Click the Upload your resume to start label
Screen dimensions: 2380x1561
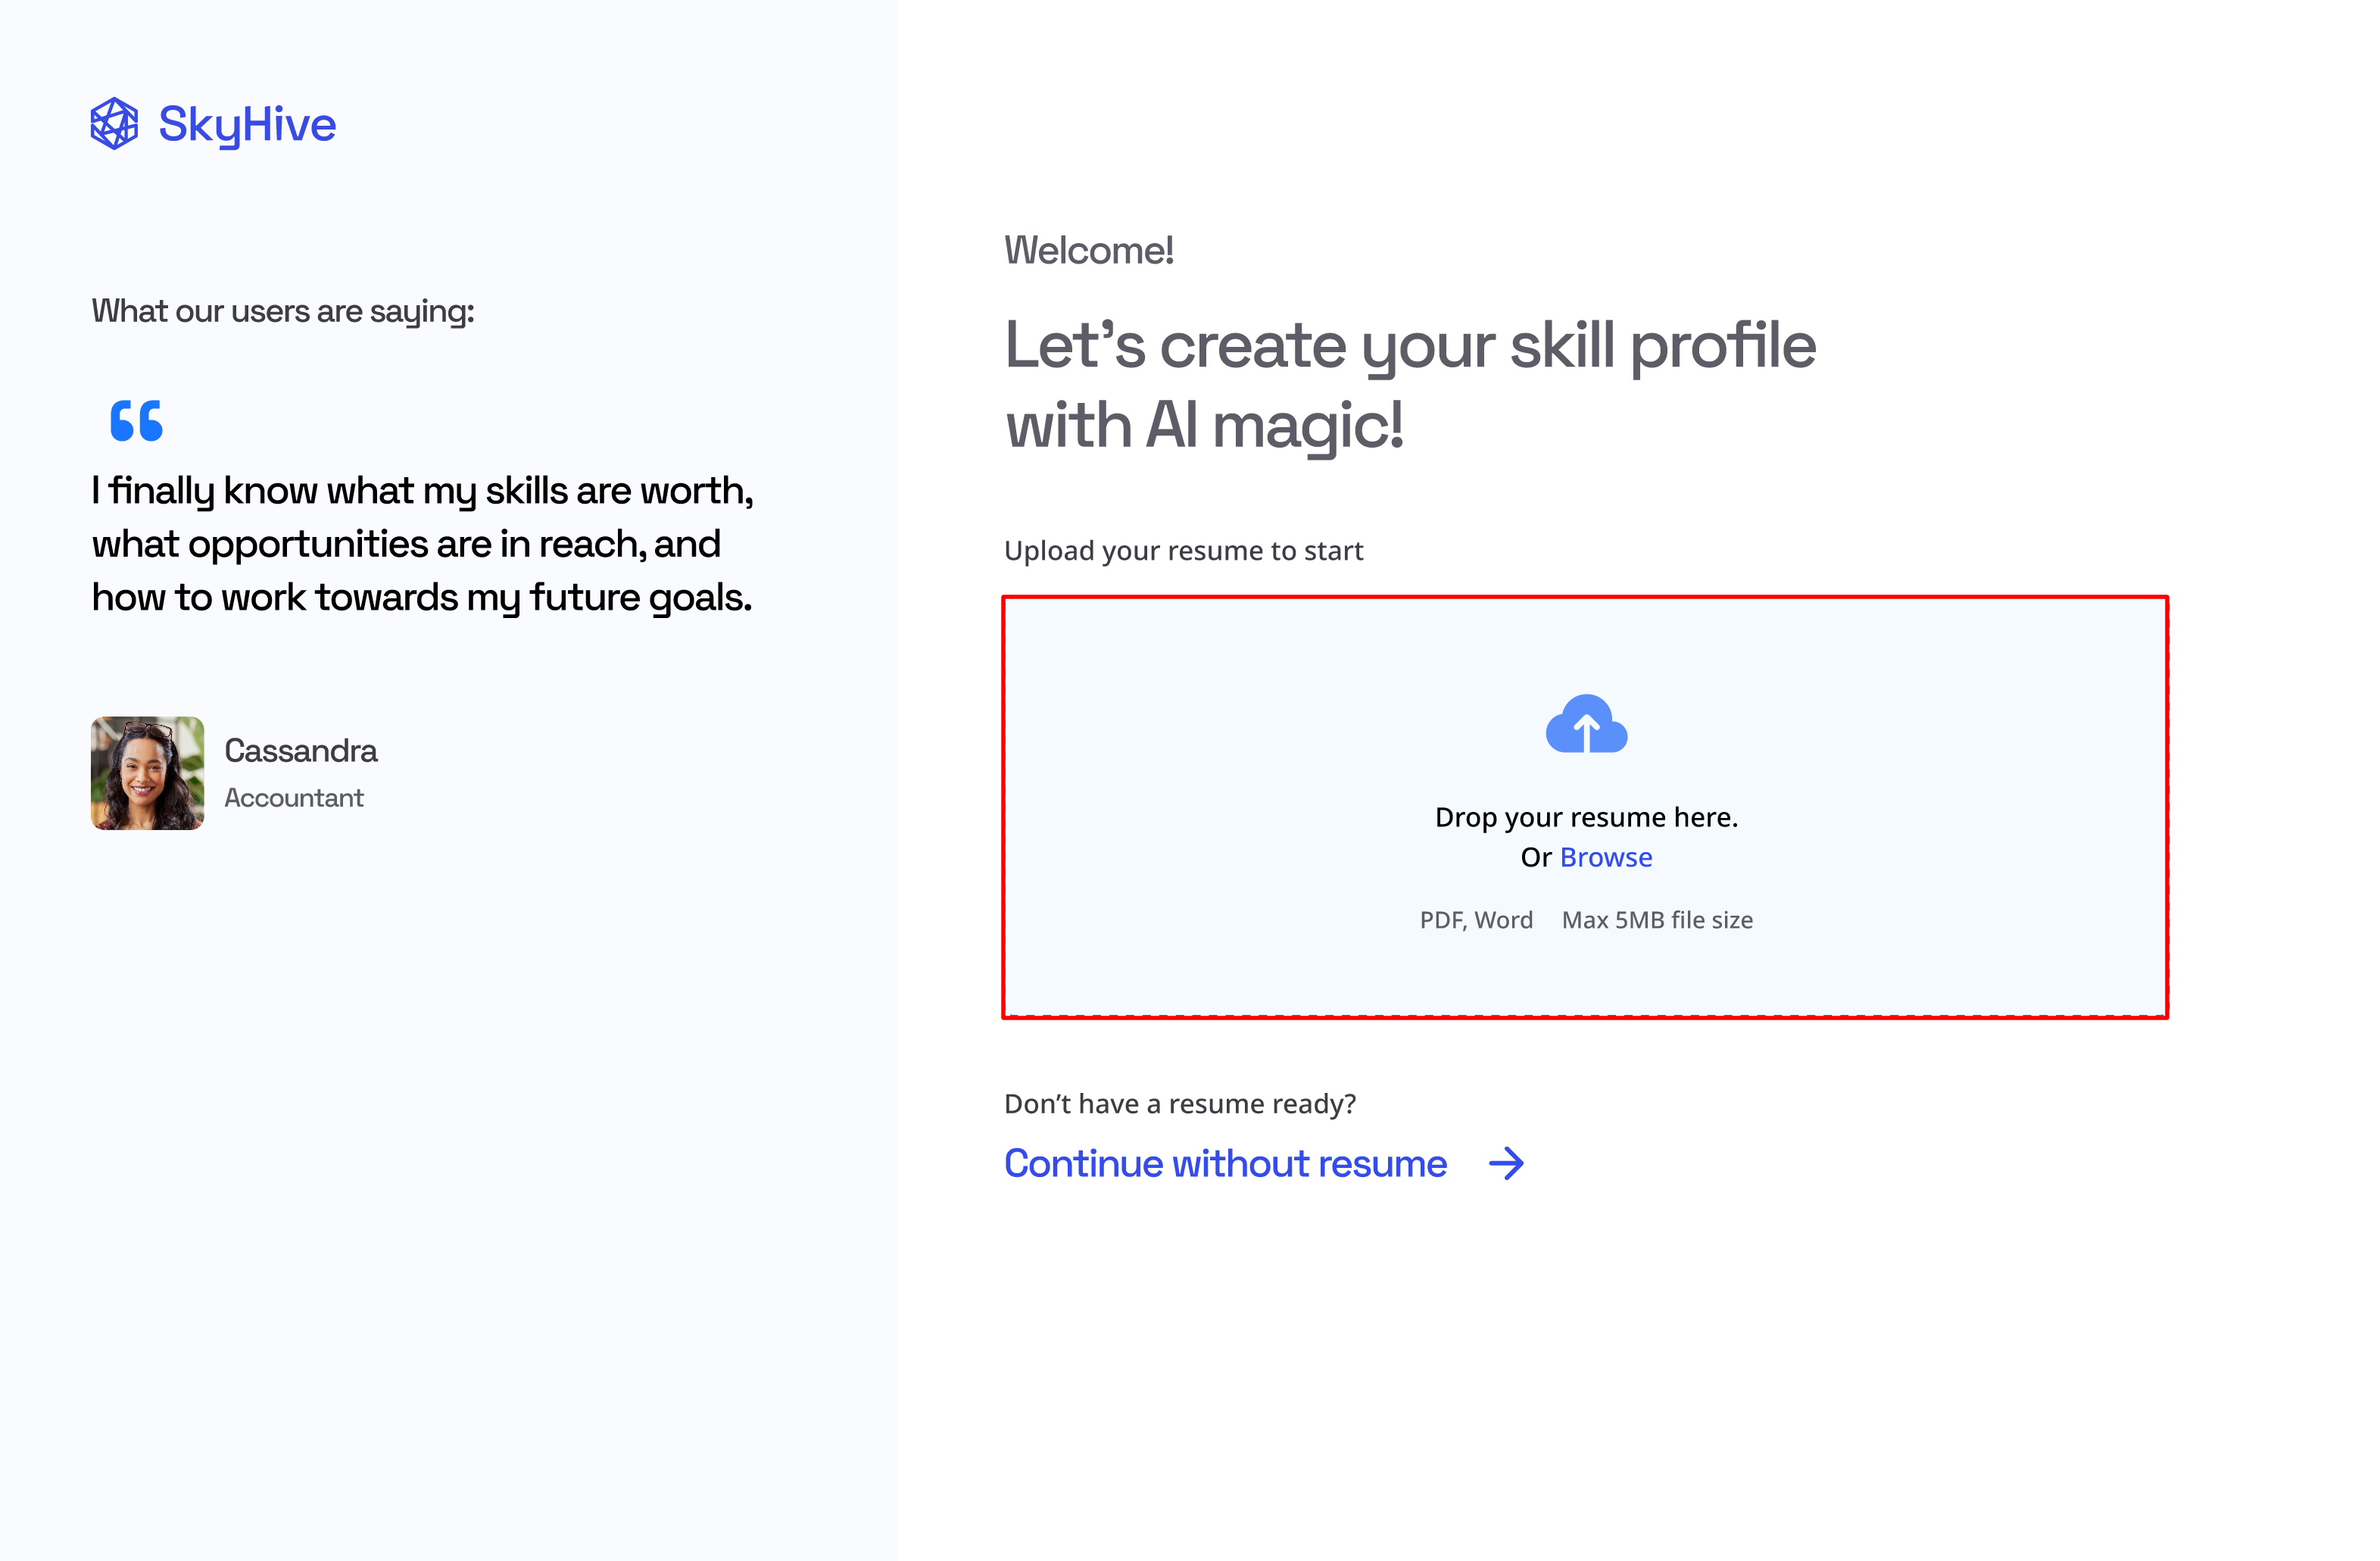1183,551
